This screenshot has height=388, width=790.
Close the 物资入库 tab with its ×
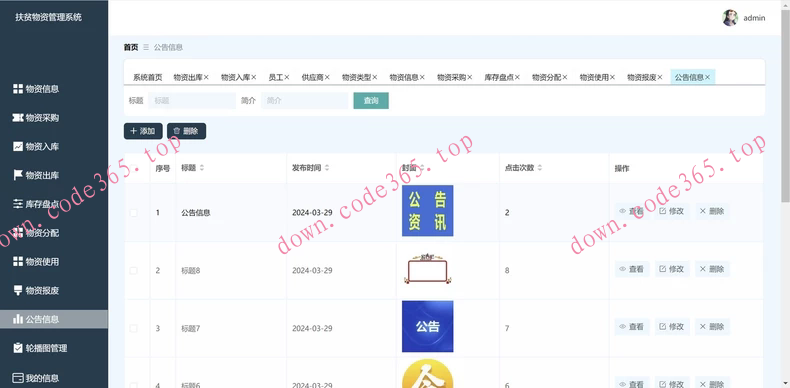point(253,77)
